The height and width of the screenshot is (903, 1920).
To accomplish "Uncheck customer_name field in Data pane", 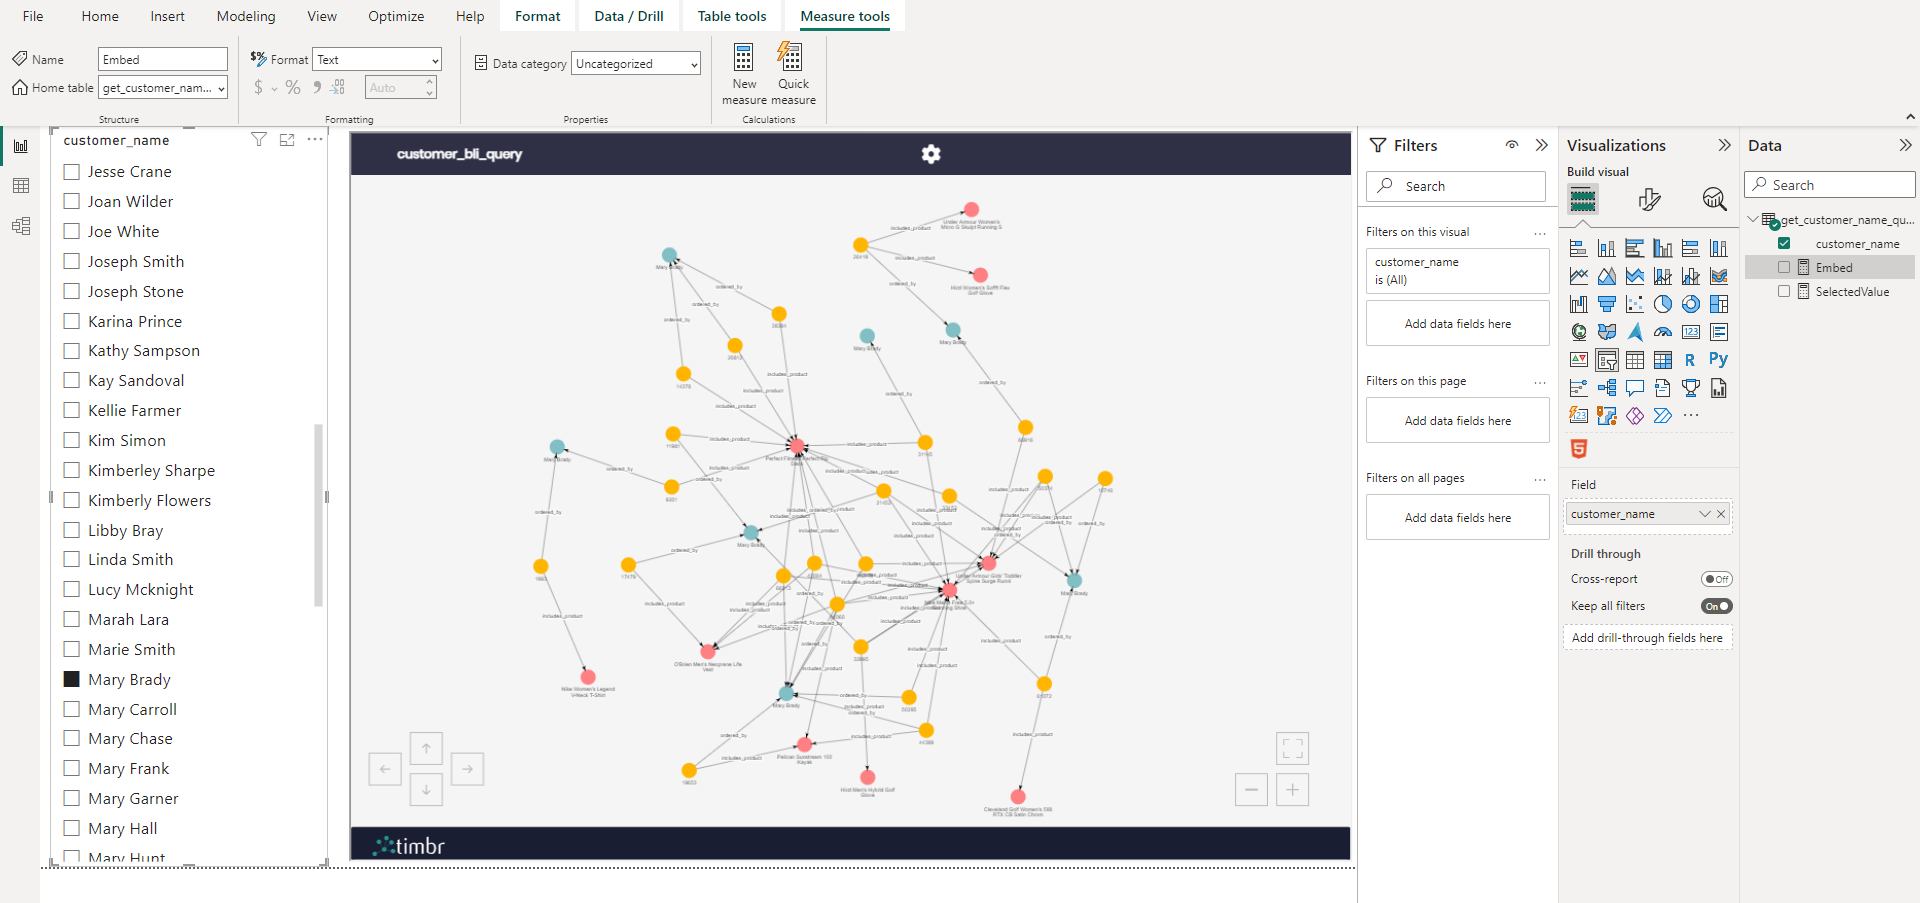I will coord(1784,243).
